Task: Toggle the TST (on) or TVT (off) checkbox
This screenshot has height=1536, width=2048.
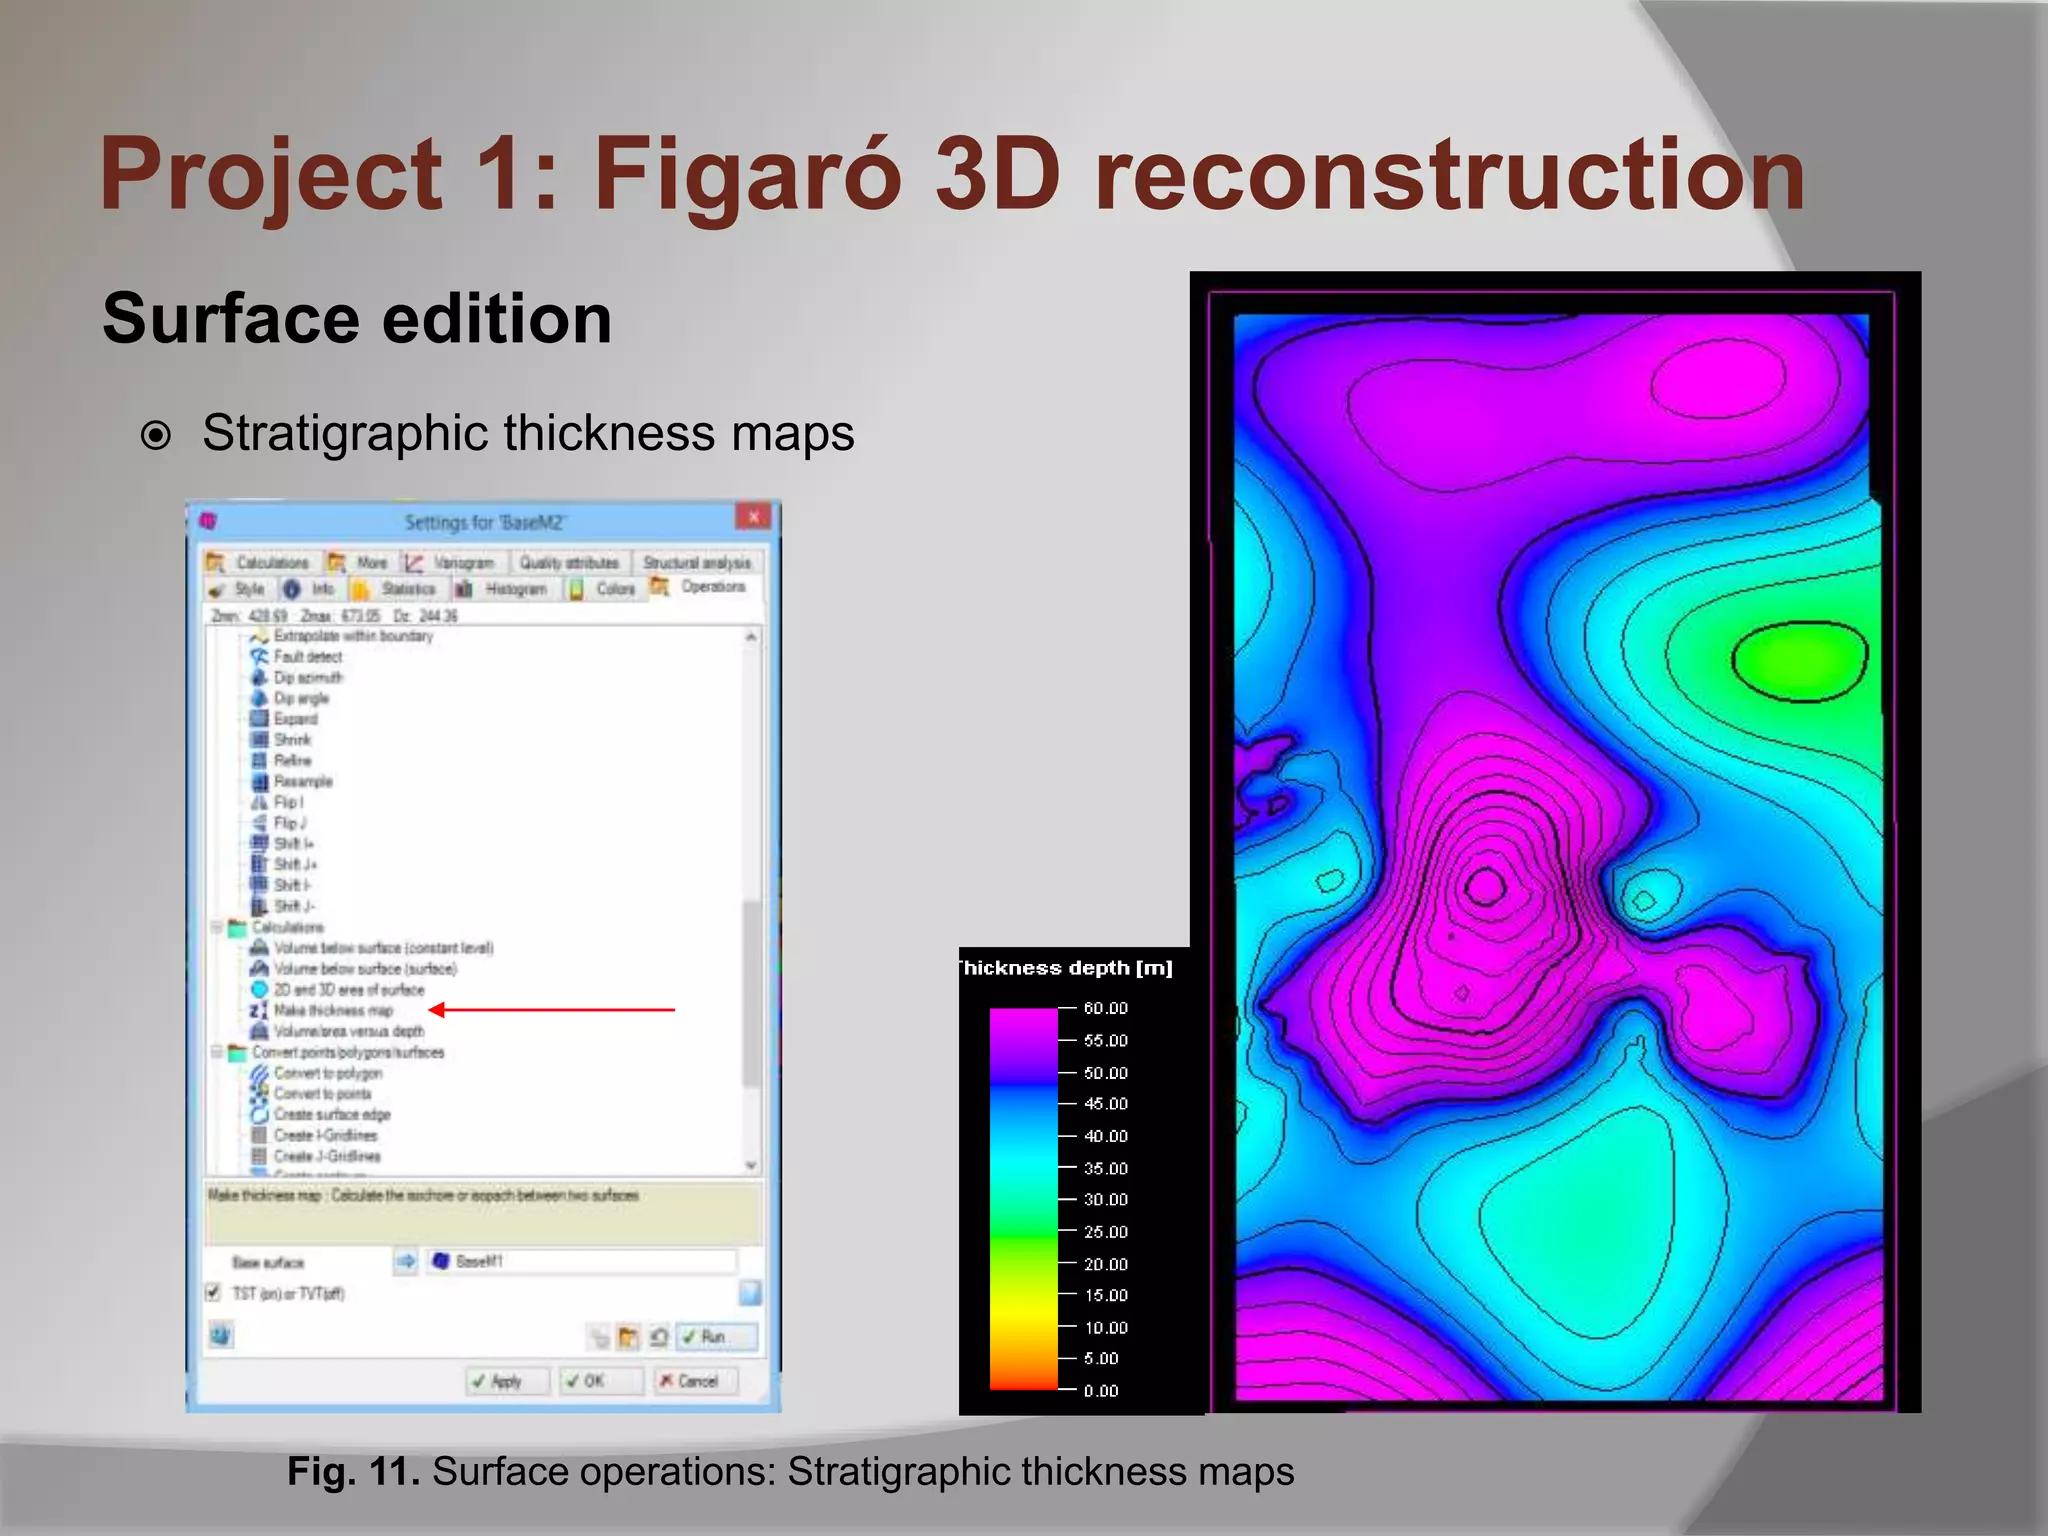Action: tap(213, 1292)
